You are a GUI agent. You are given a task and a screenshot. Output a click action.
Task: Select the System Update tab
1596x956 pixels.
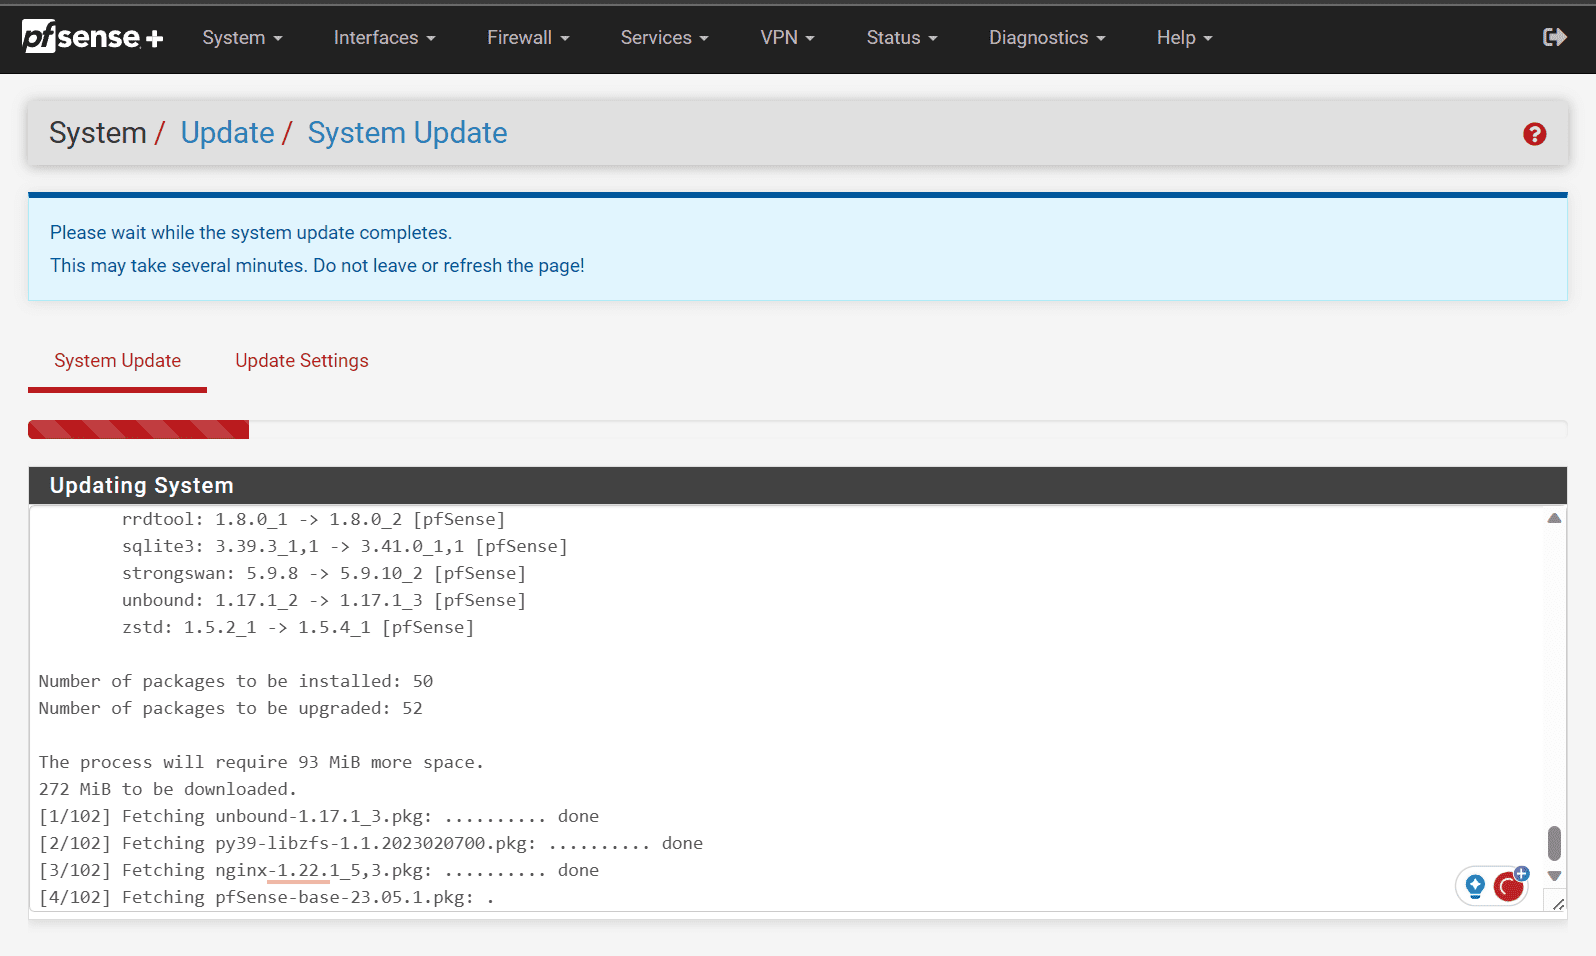tap(117, 361)
